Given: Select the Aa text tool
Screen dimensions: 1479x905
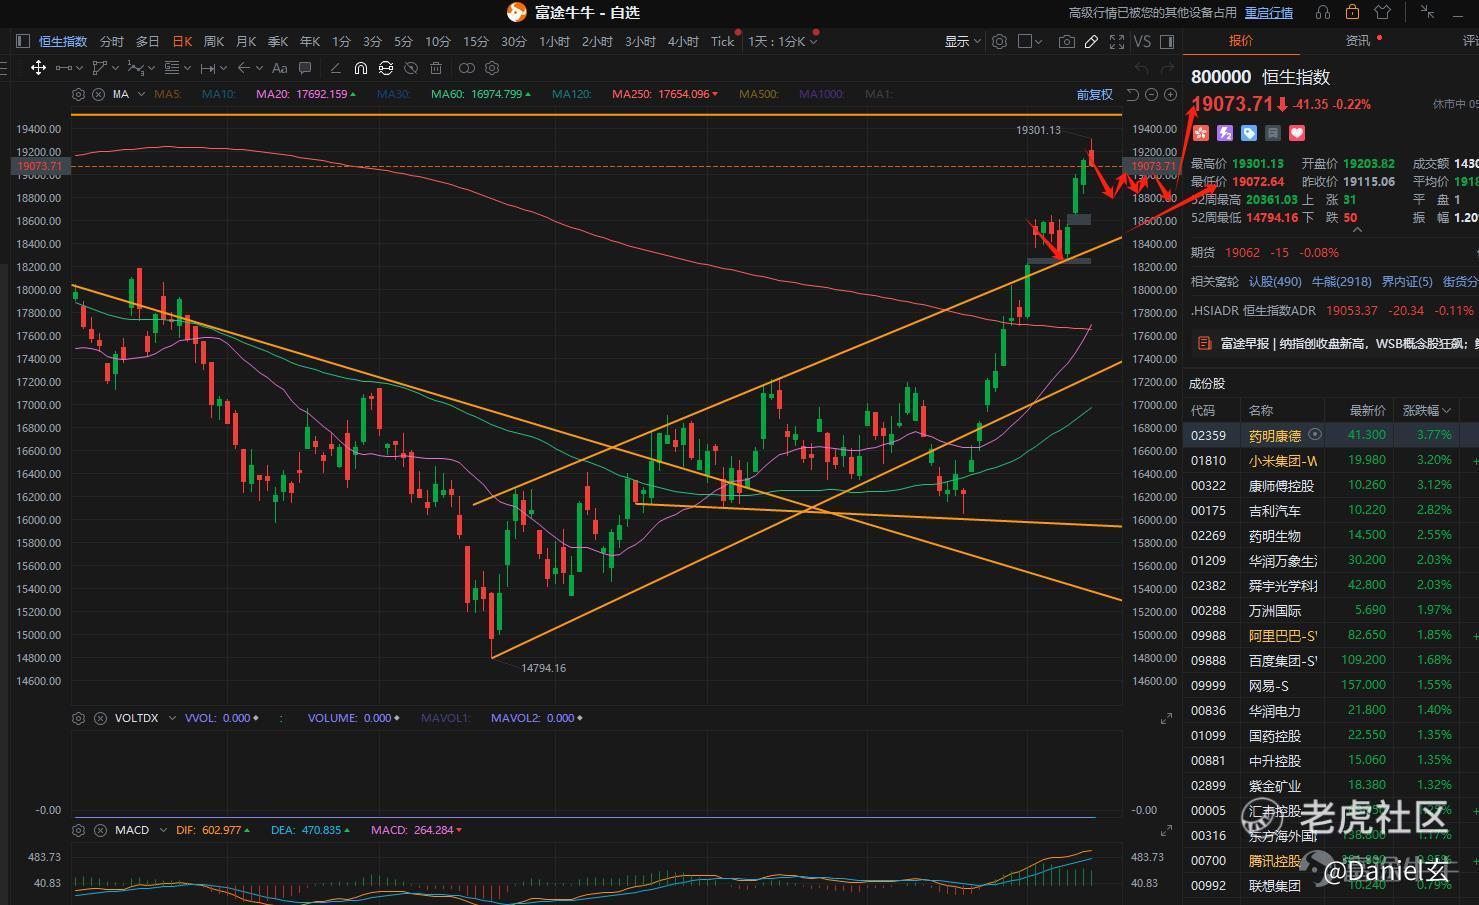Looking at the screenshot, I should [280, 68].
